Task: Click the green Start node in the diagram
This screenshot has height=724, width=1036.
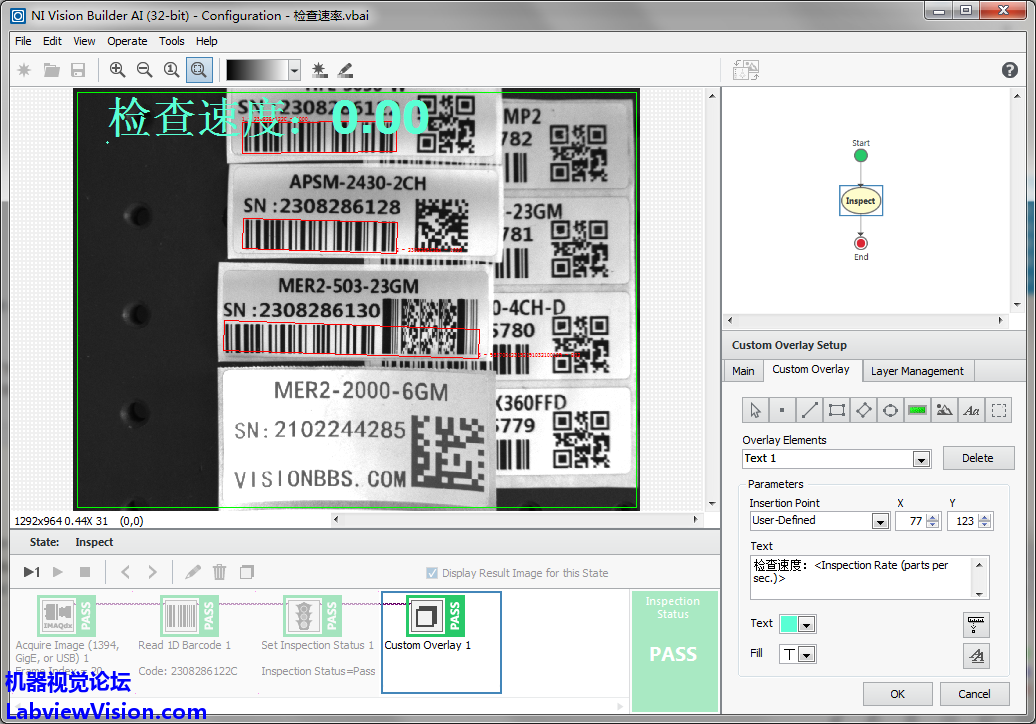Action: coord(860,156)
